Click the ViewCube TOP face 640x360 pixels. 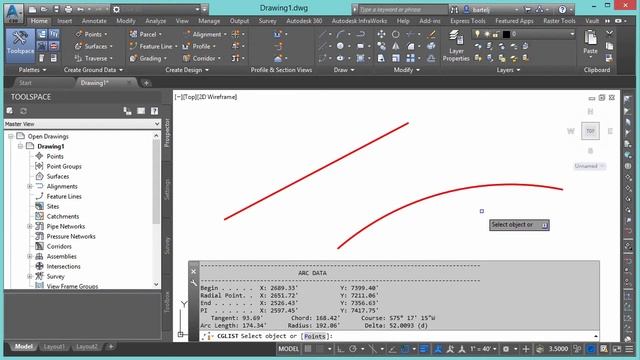[590, 131]
